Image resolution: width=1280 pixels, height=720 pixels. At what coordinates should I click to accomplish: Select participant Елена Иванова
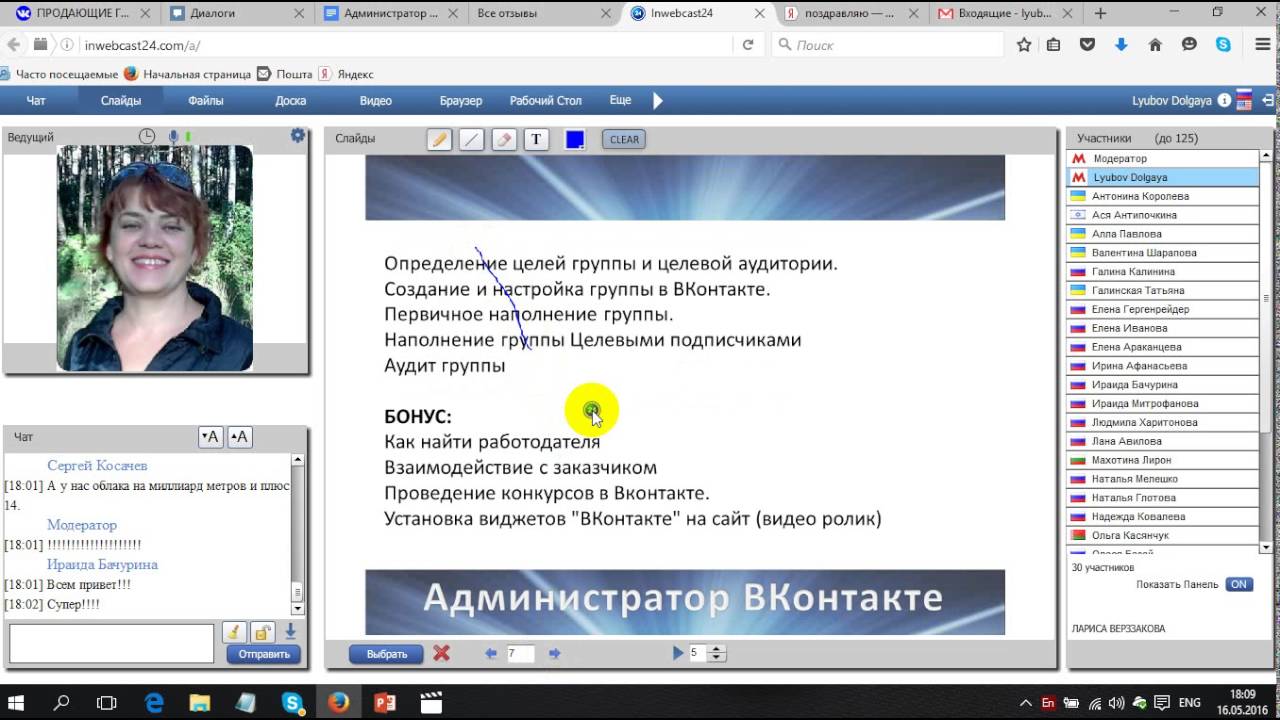[1163, 328]
